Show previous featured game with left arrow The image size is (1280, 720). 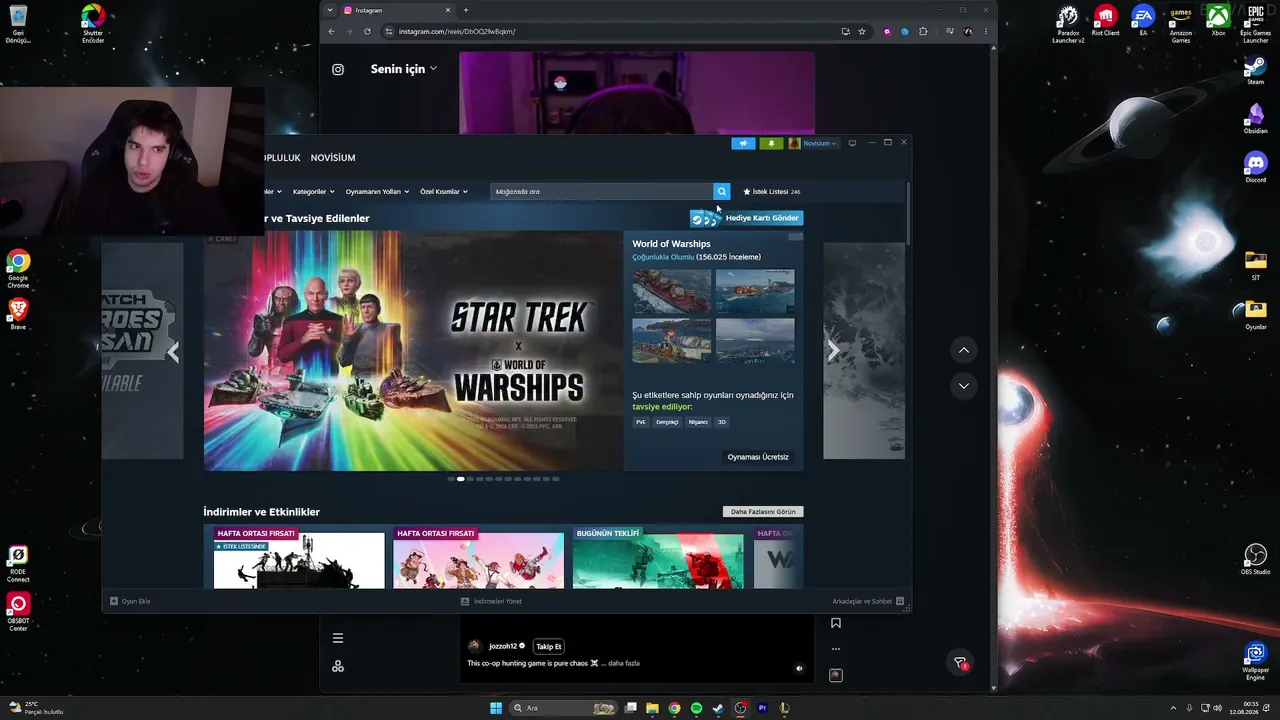coord(173,351)
